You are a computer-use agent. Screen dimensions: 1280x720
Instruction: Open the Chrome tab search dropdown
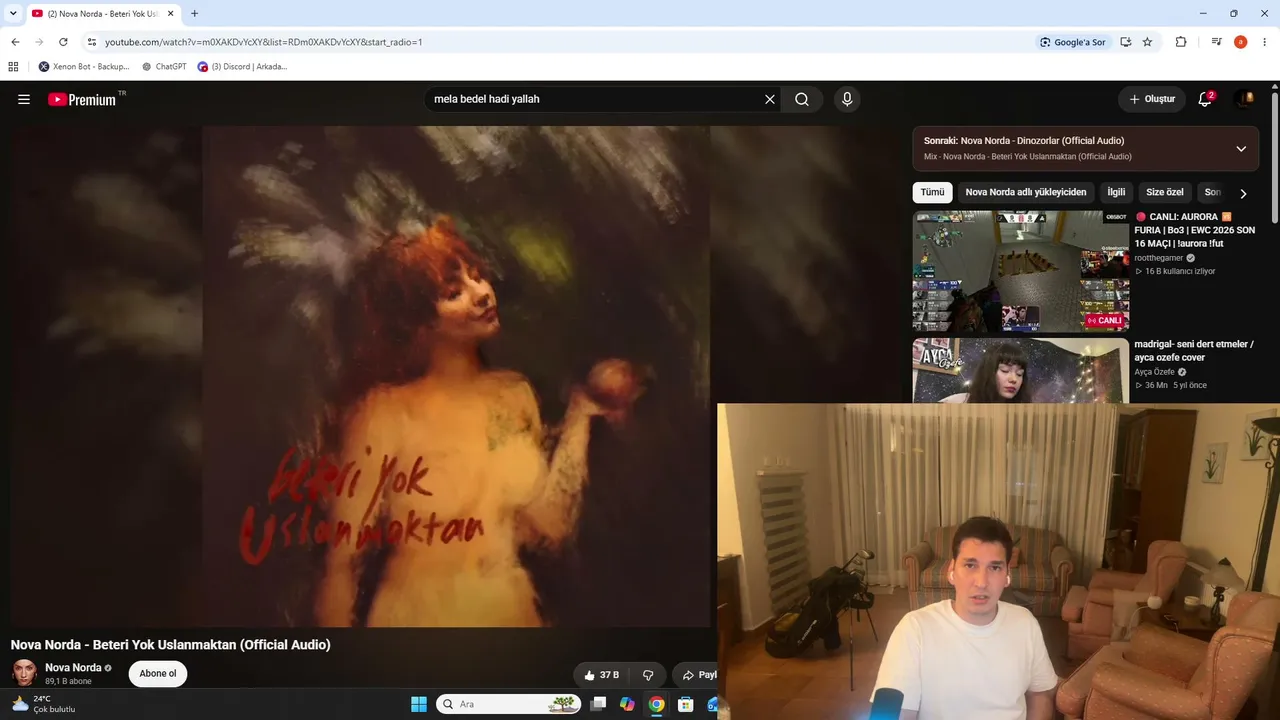point(13,13)
